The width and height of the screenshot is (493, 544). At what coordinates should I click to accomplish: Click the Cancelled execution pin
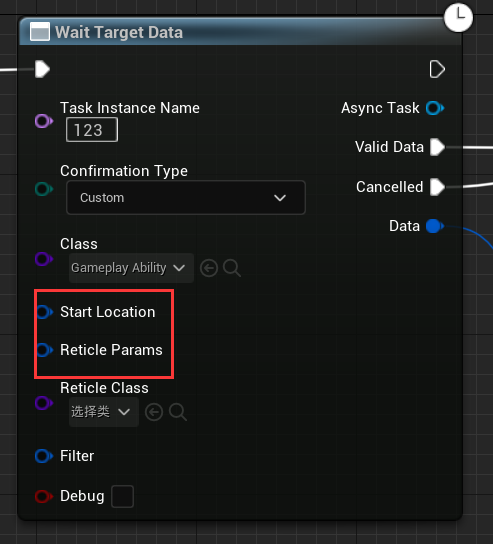(437, 187)
